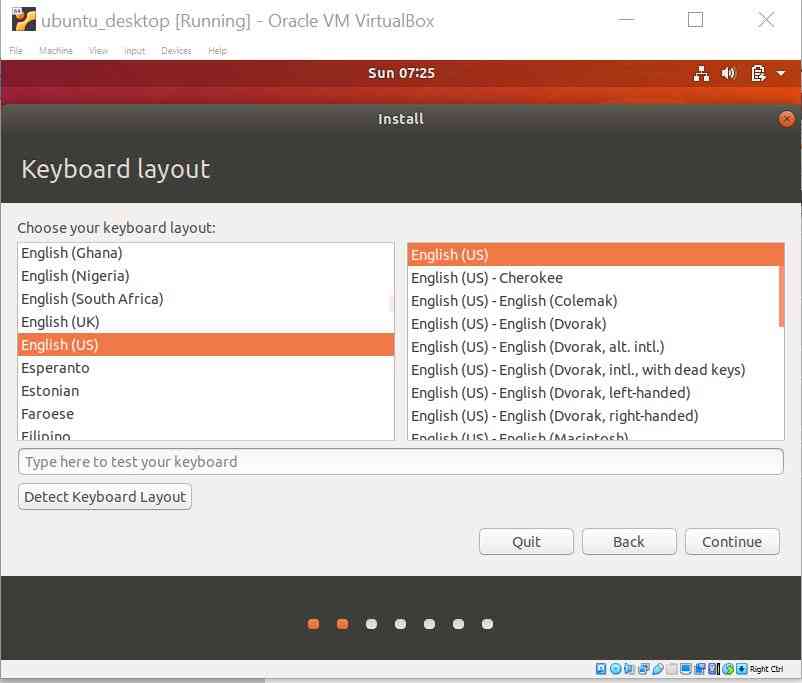Open the Help menu
802x683 pixels.
pos(217,51)
